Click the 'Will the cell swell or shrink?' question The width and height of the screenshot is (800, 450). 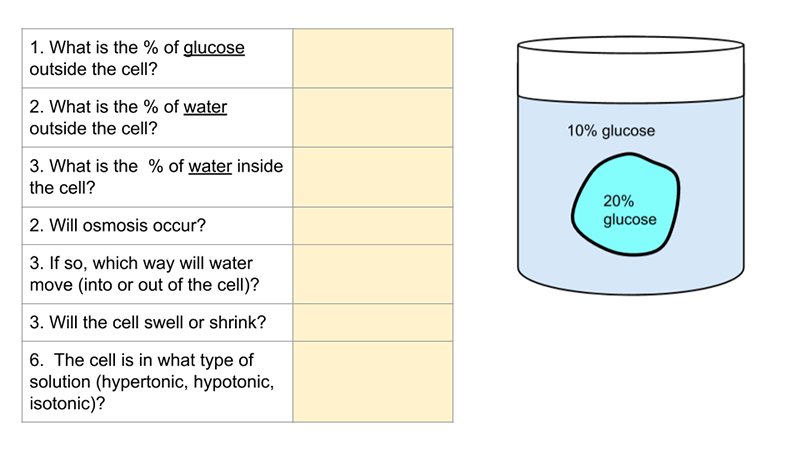pyautogui.click(x=148, y=322)
